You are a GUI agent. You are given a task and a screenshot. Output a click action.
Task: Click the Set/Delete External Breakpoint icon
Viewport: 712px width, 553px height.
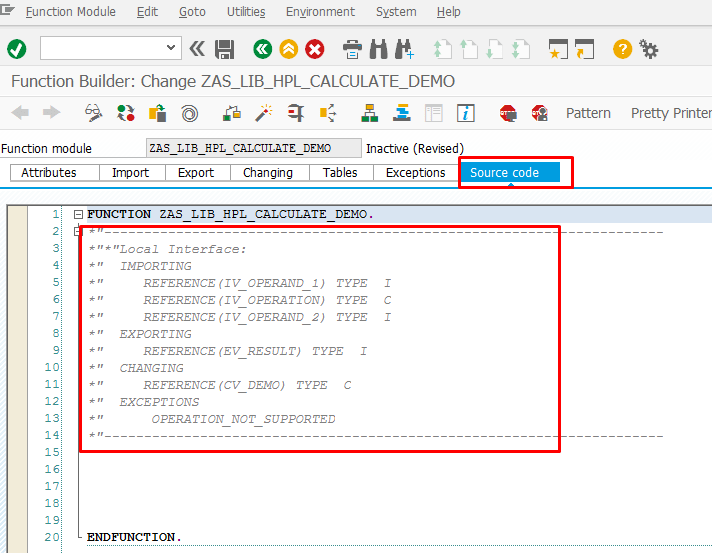coord(540,113)
